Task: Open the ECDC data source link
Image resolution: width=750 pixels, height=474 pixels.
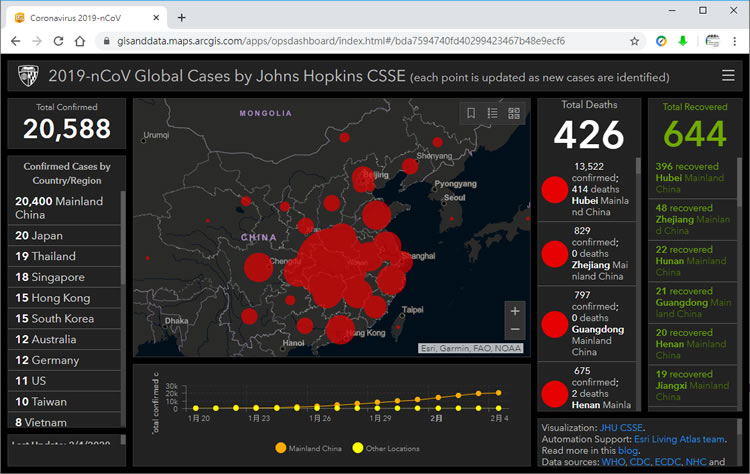Action: 668,462
